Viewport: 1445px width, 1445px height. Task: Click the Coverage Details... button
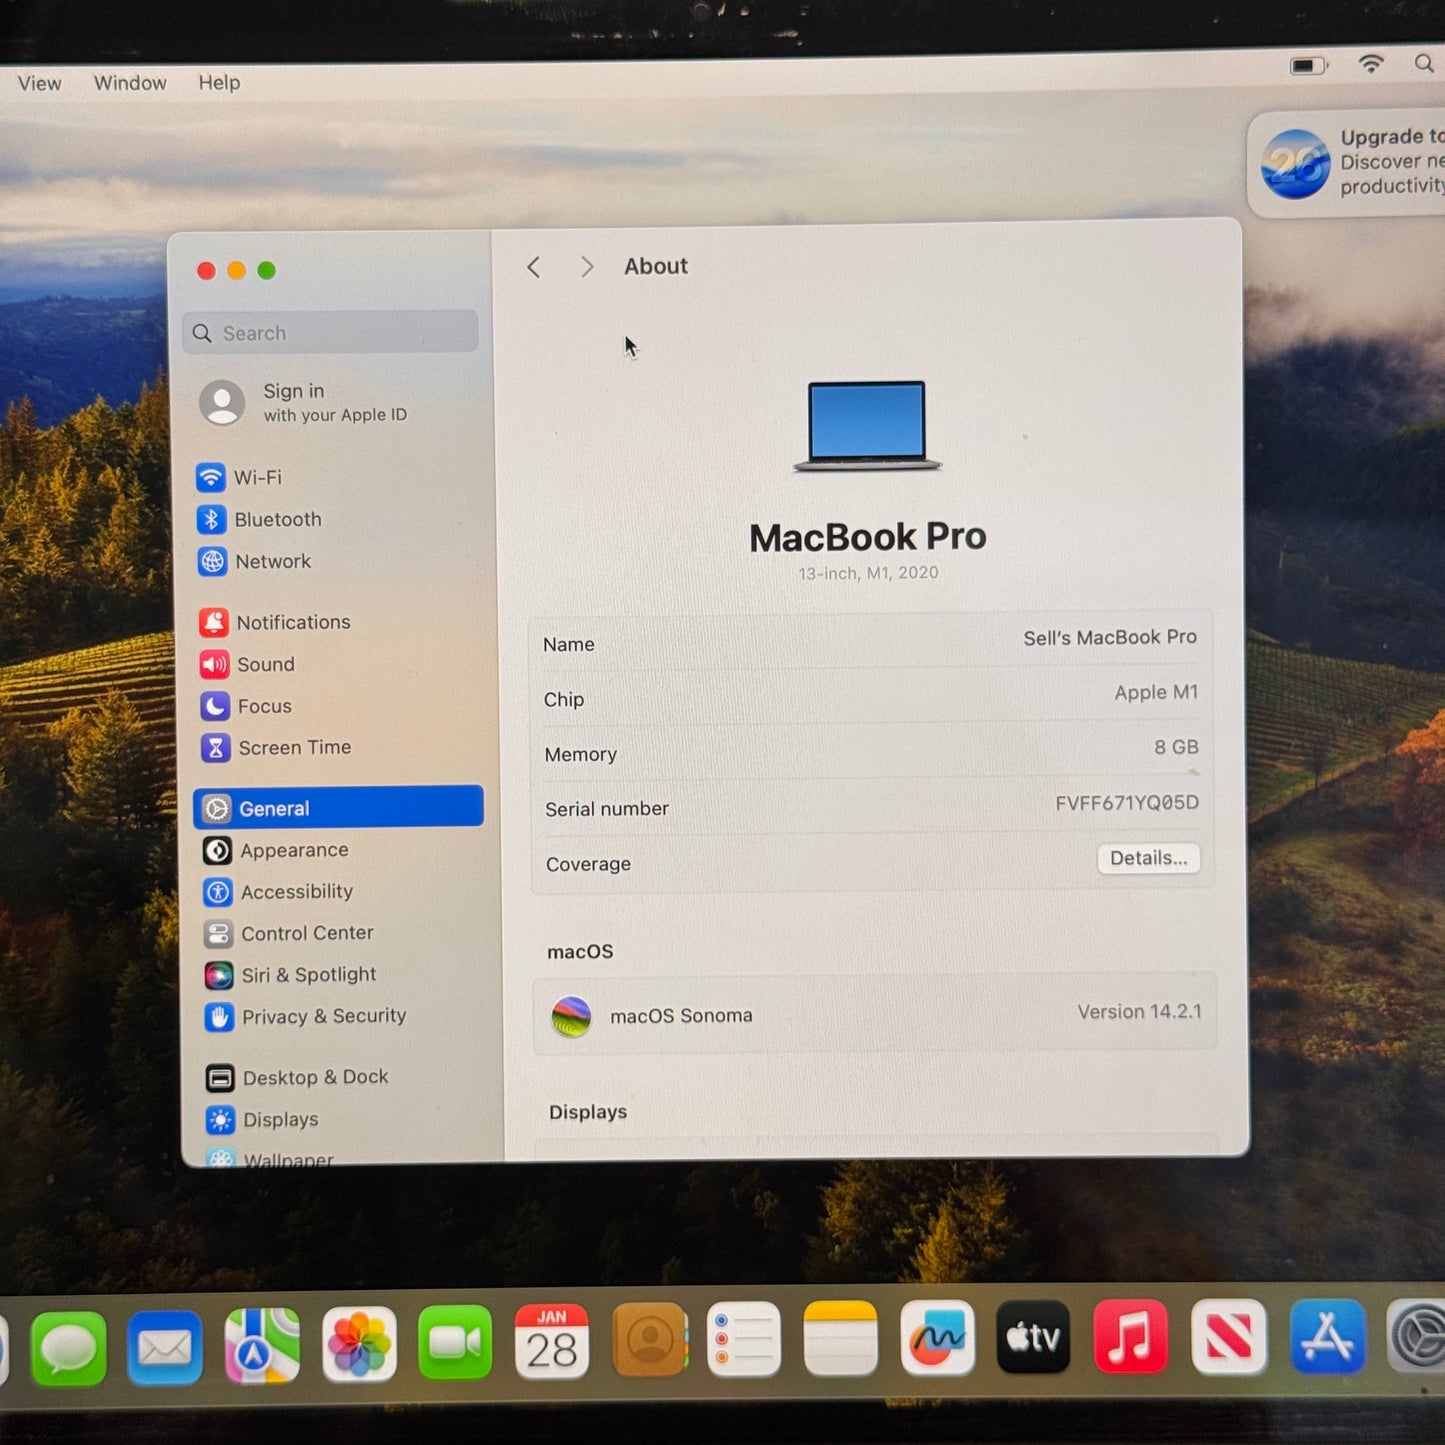(x=1148, y=858)
